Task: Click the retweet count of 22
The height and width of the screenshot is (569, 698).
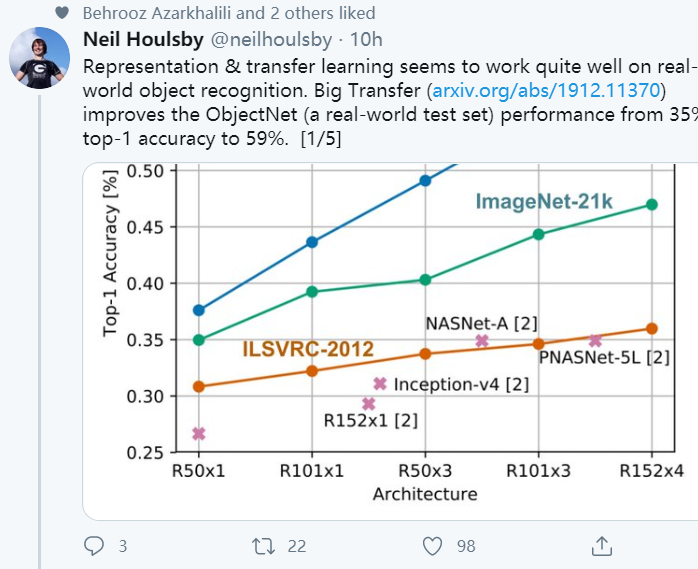Action: pyautogui.click(x=297, y=546)
